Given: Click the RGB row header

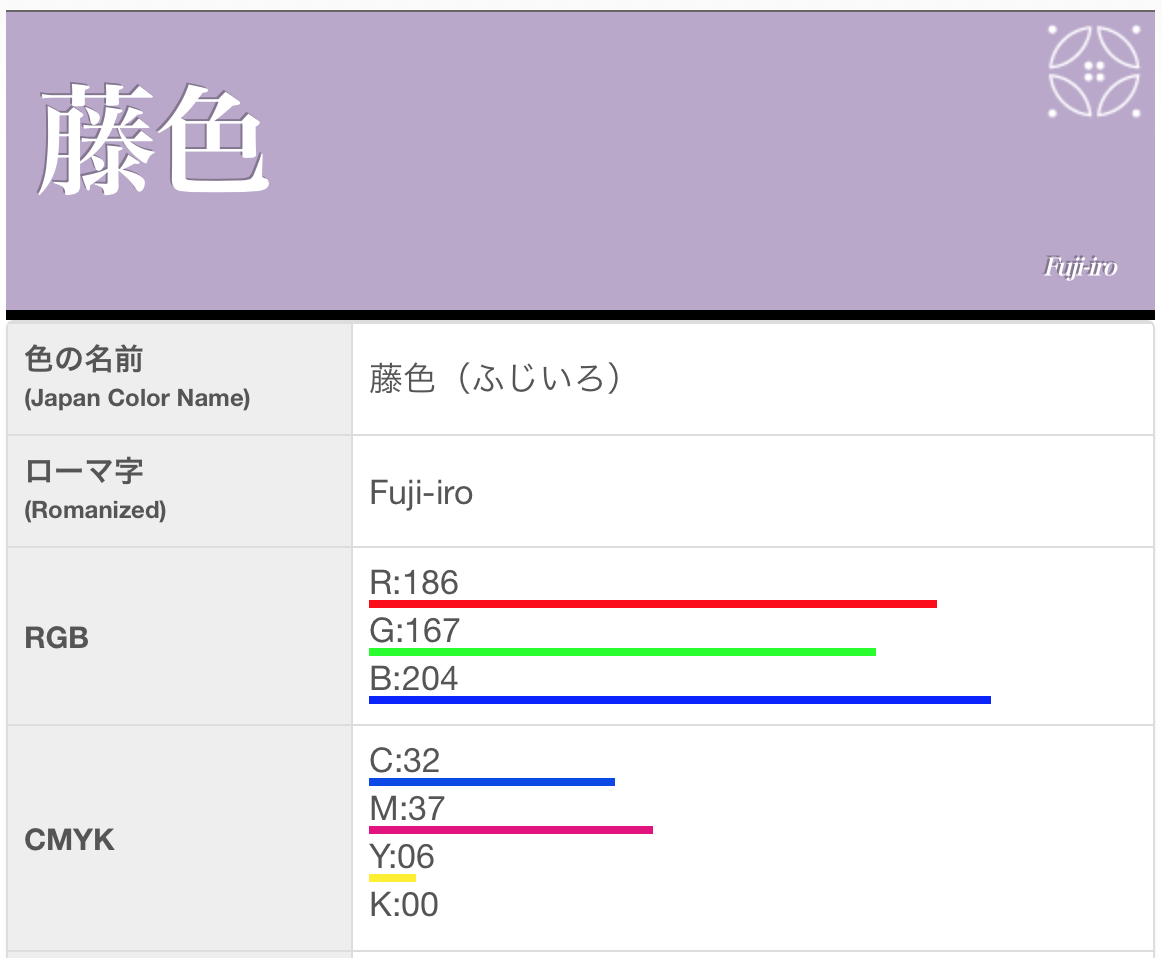Looking at the screenshot, I should point(179,636).
